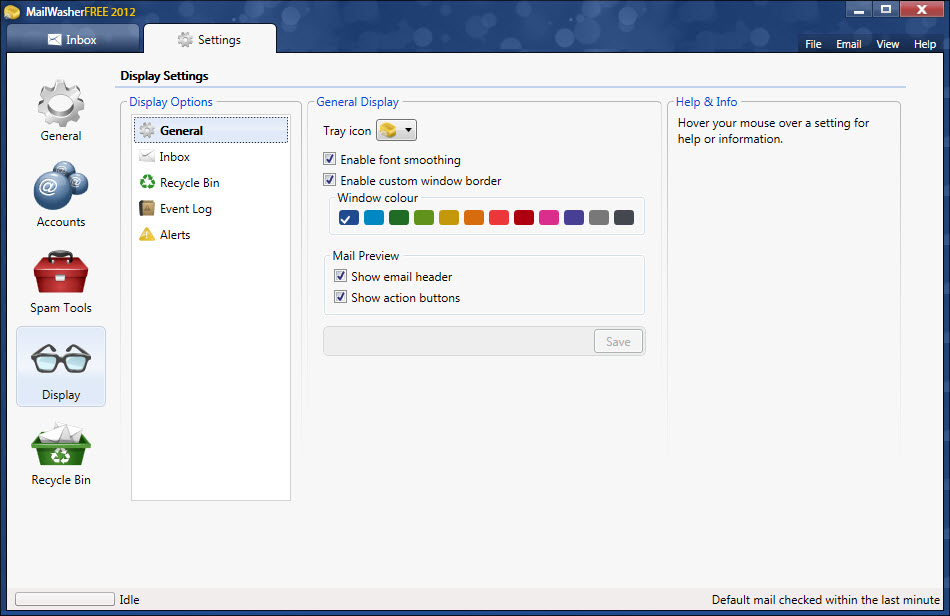
Task: Switch to the Inbox tab
Action: tap(73, 40)
